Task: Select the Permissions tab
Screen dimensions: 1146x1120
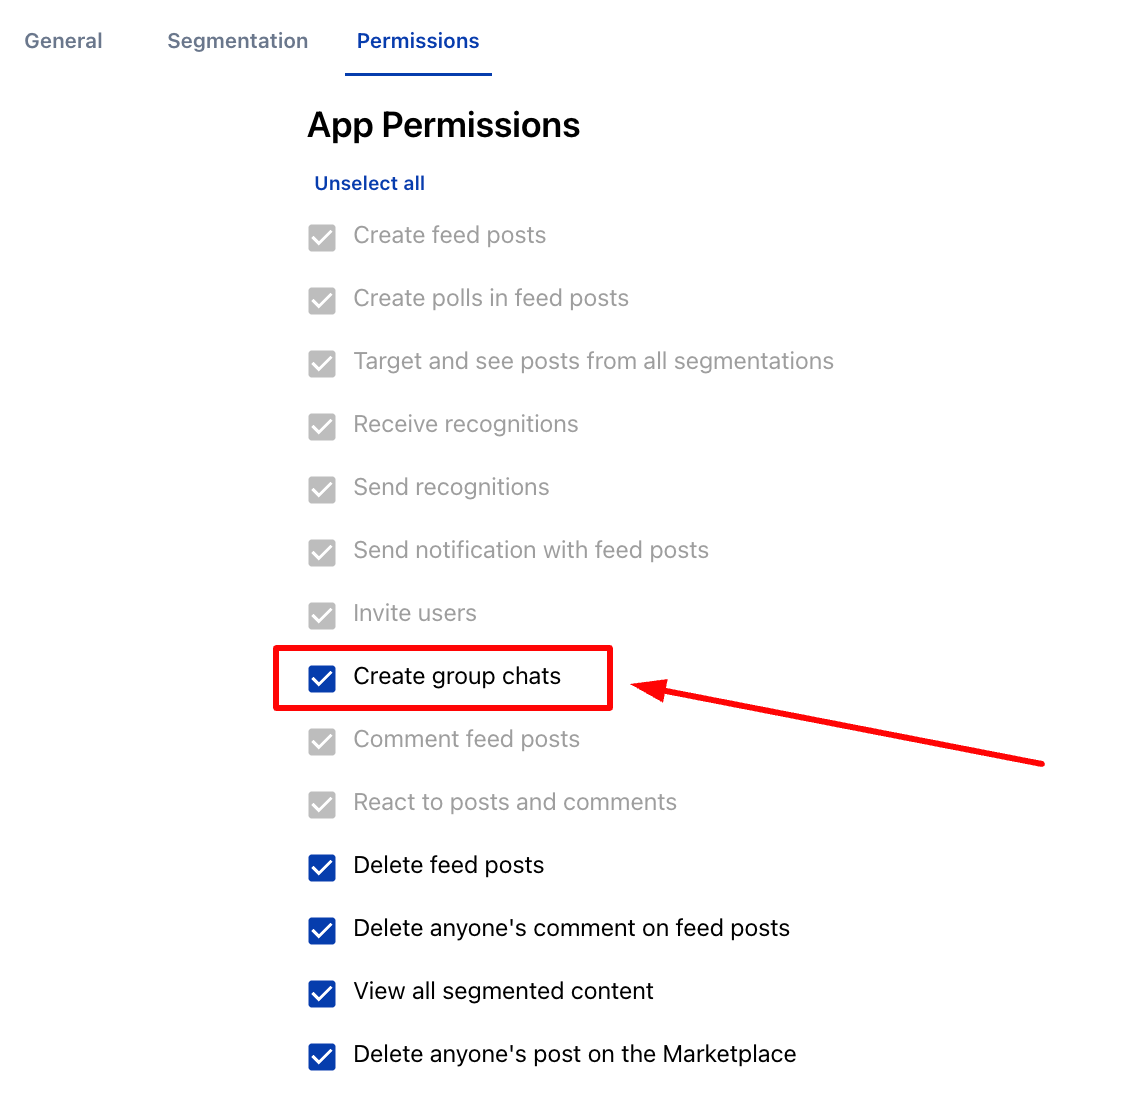Action: pos(418,41)
